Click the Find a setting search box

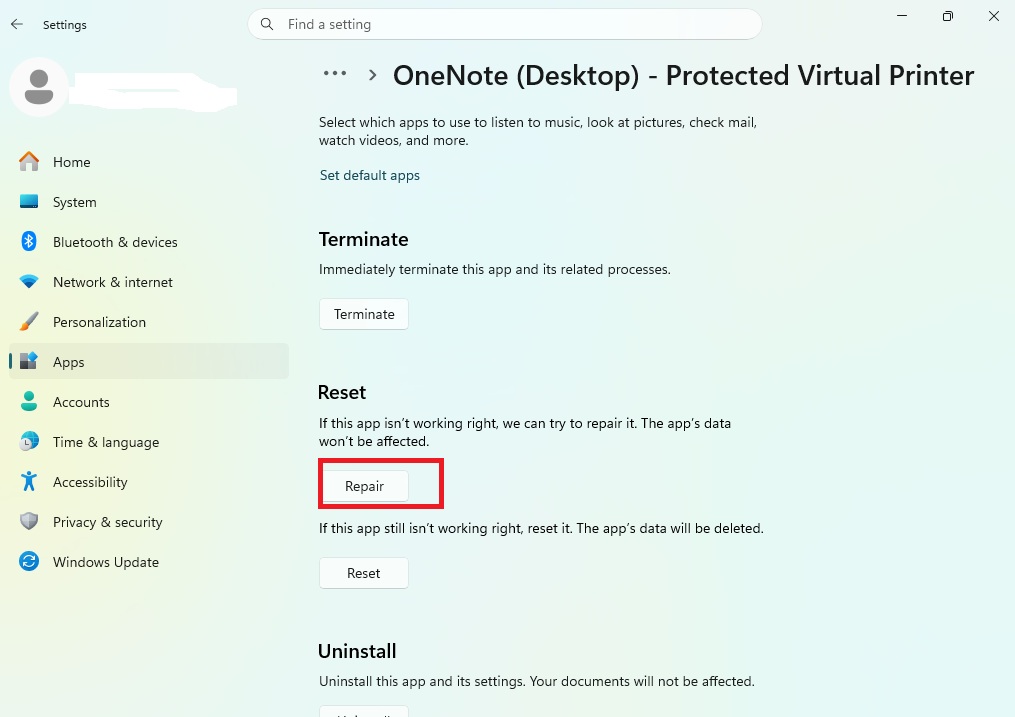pos(515,24)
